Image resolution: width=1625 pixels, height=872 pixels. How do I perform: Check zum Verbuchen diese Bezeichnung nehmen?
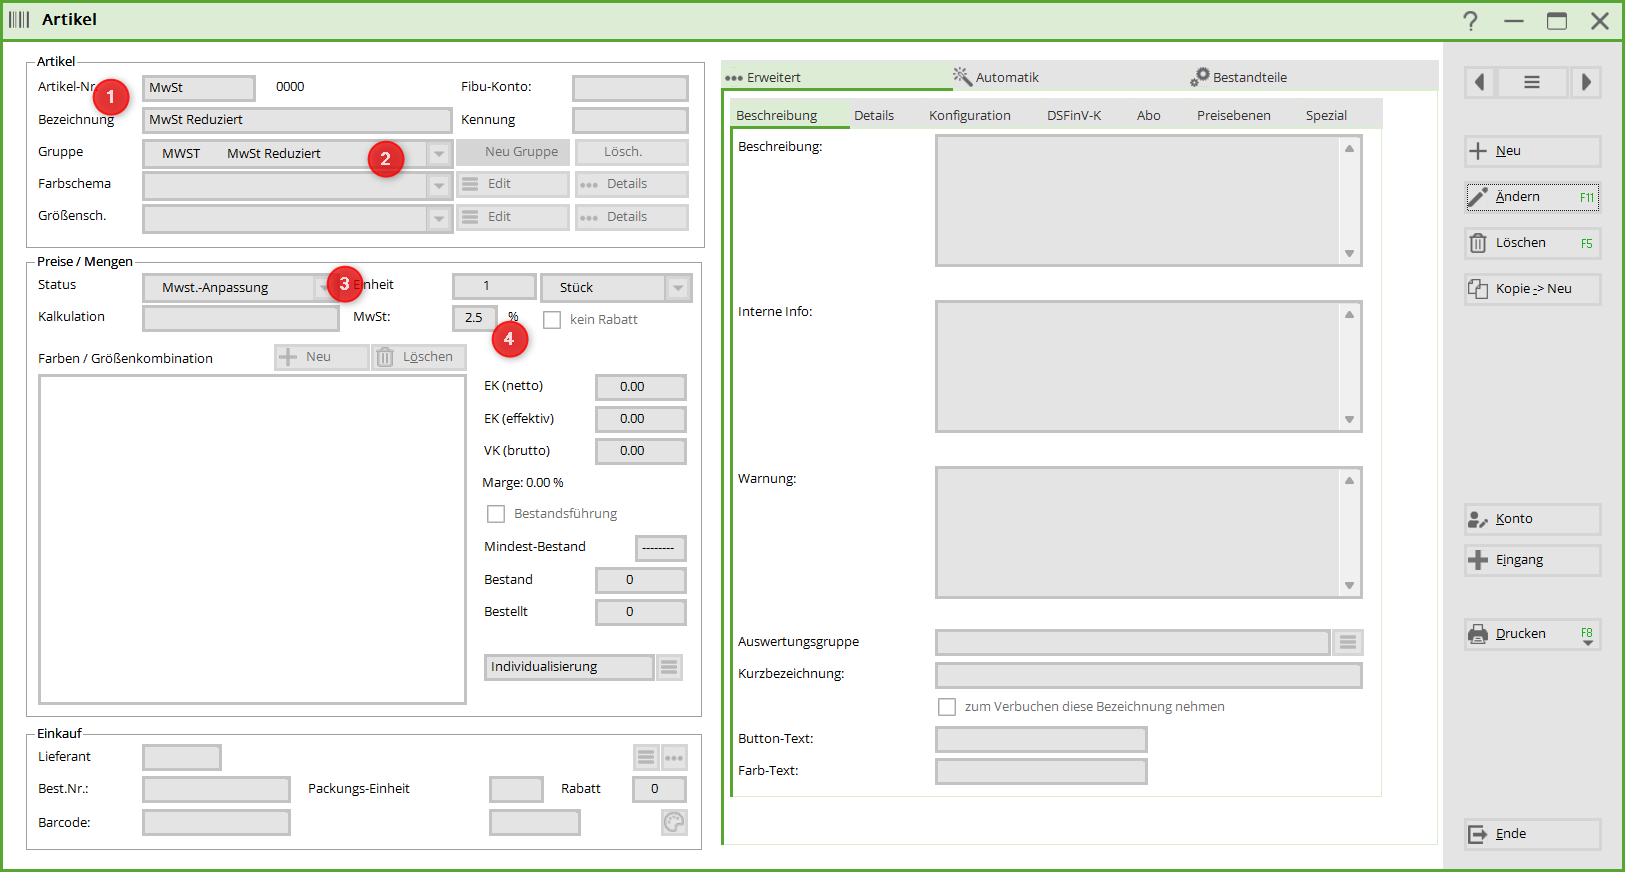click(947, 707)
